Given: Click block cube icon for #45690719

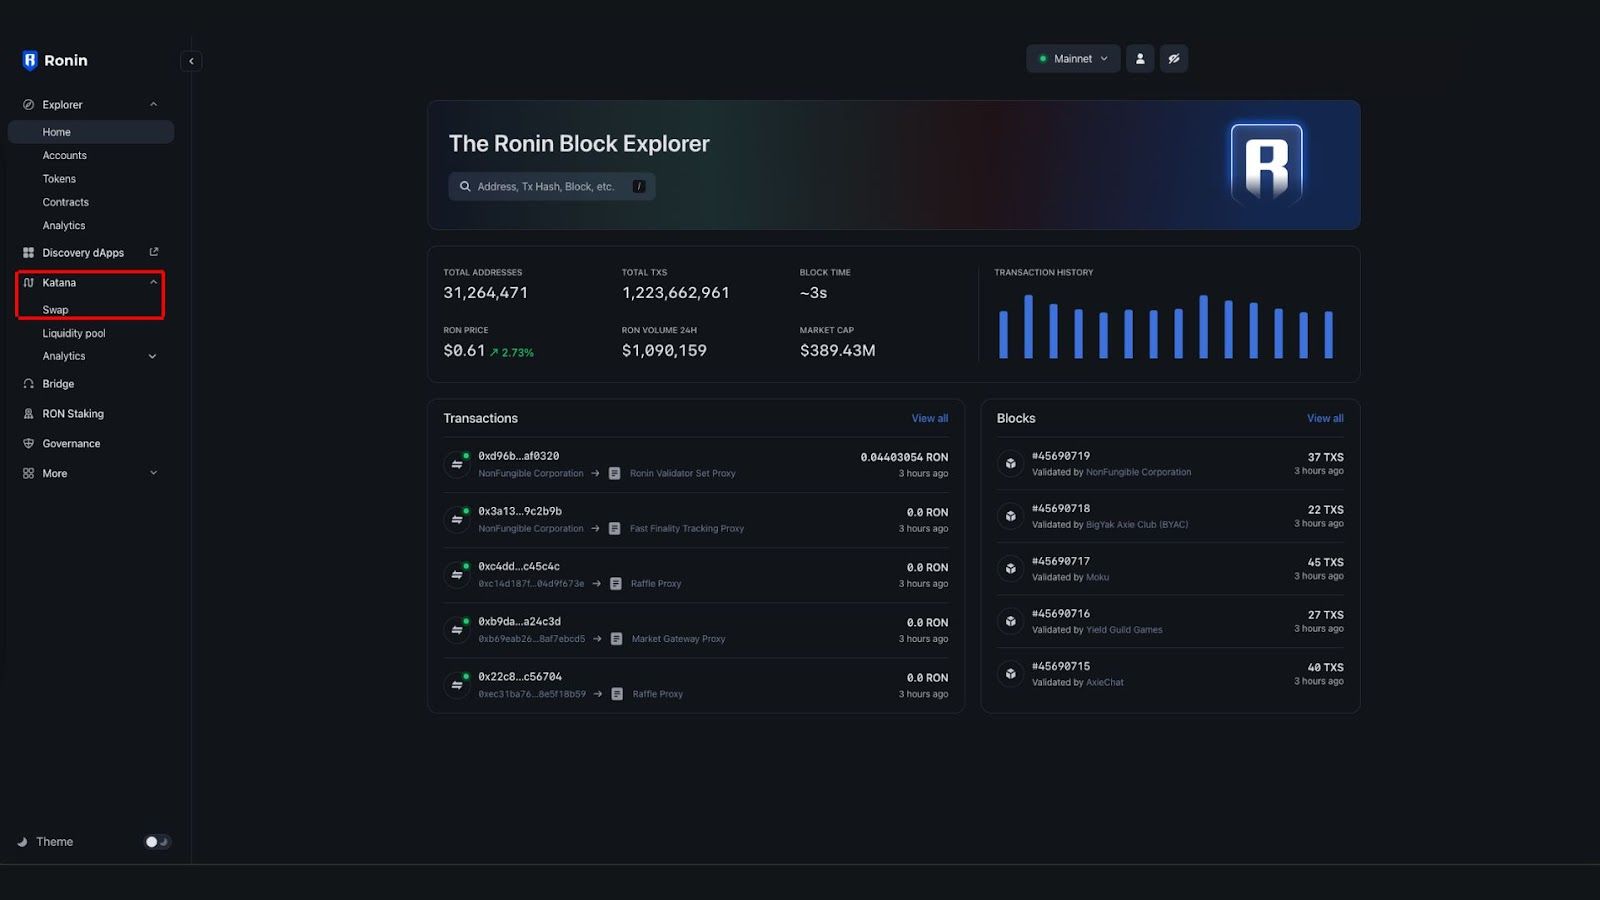Looking at the screenshot, I should (1011, 464).
